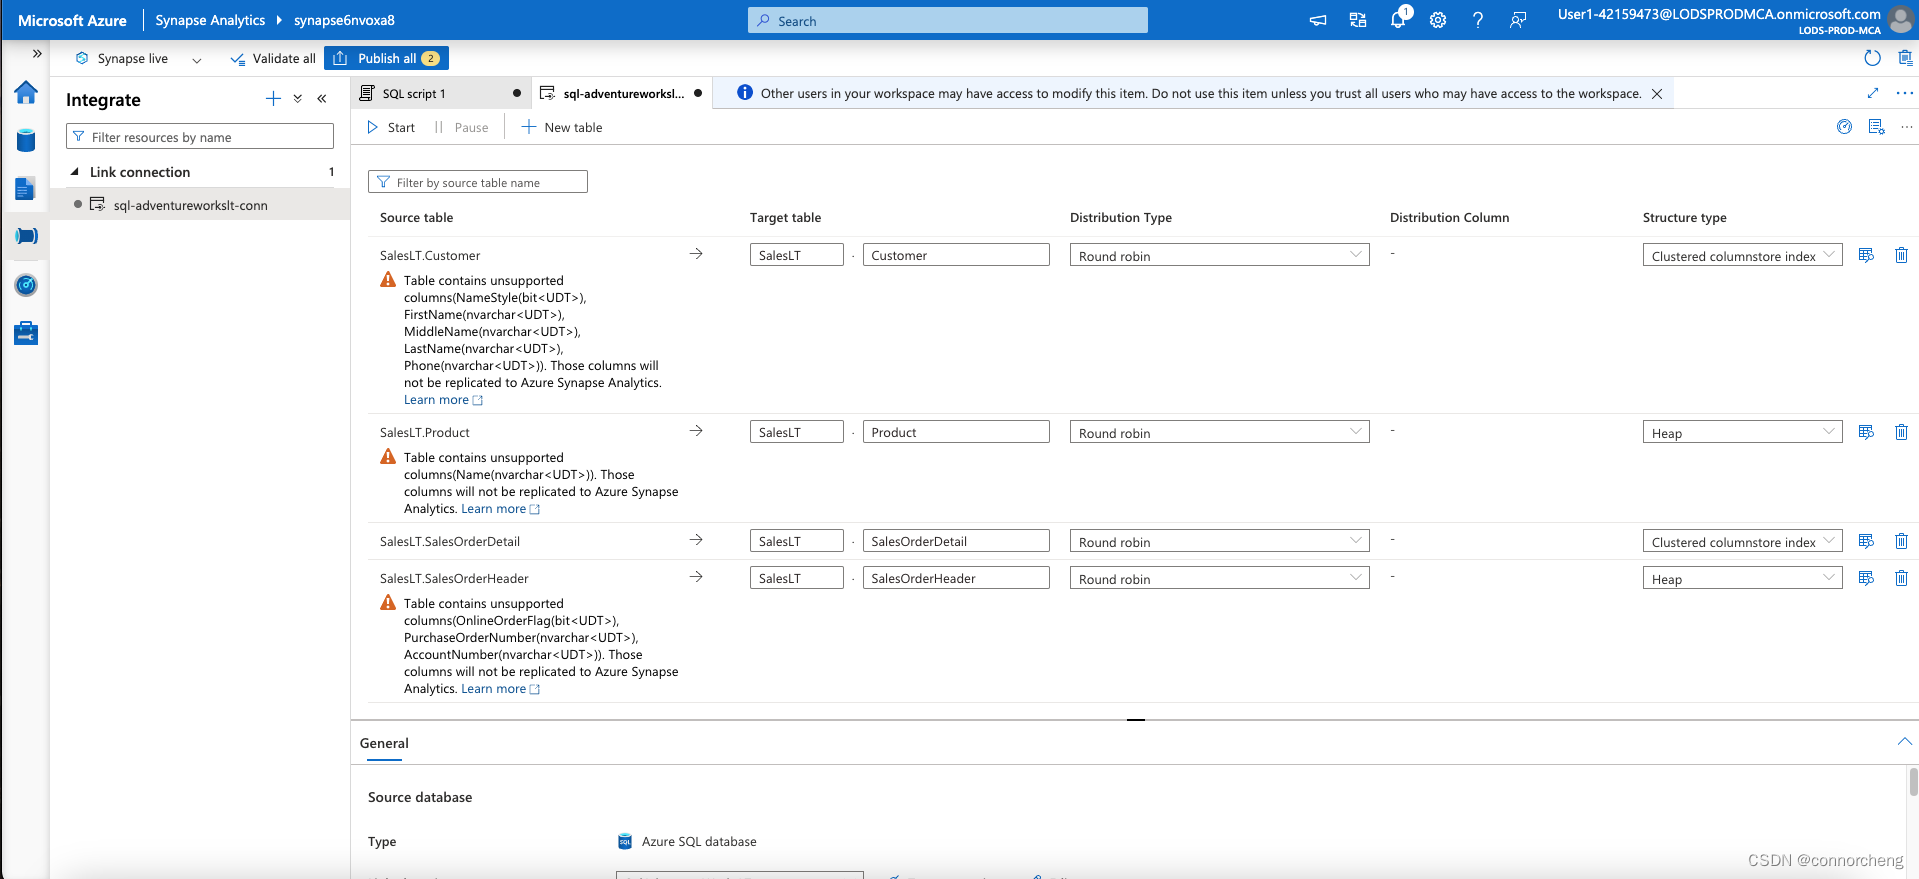
Task: Click Validate all button
Action: pos(273,59)
